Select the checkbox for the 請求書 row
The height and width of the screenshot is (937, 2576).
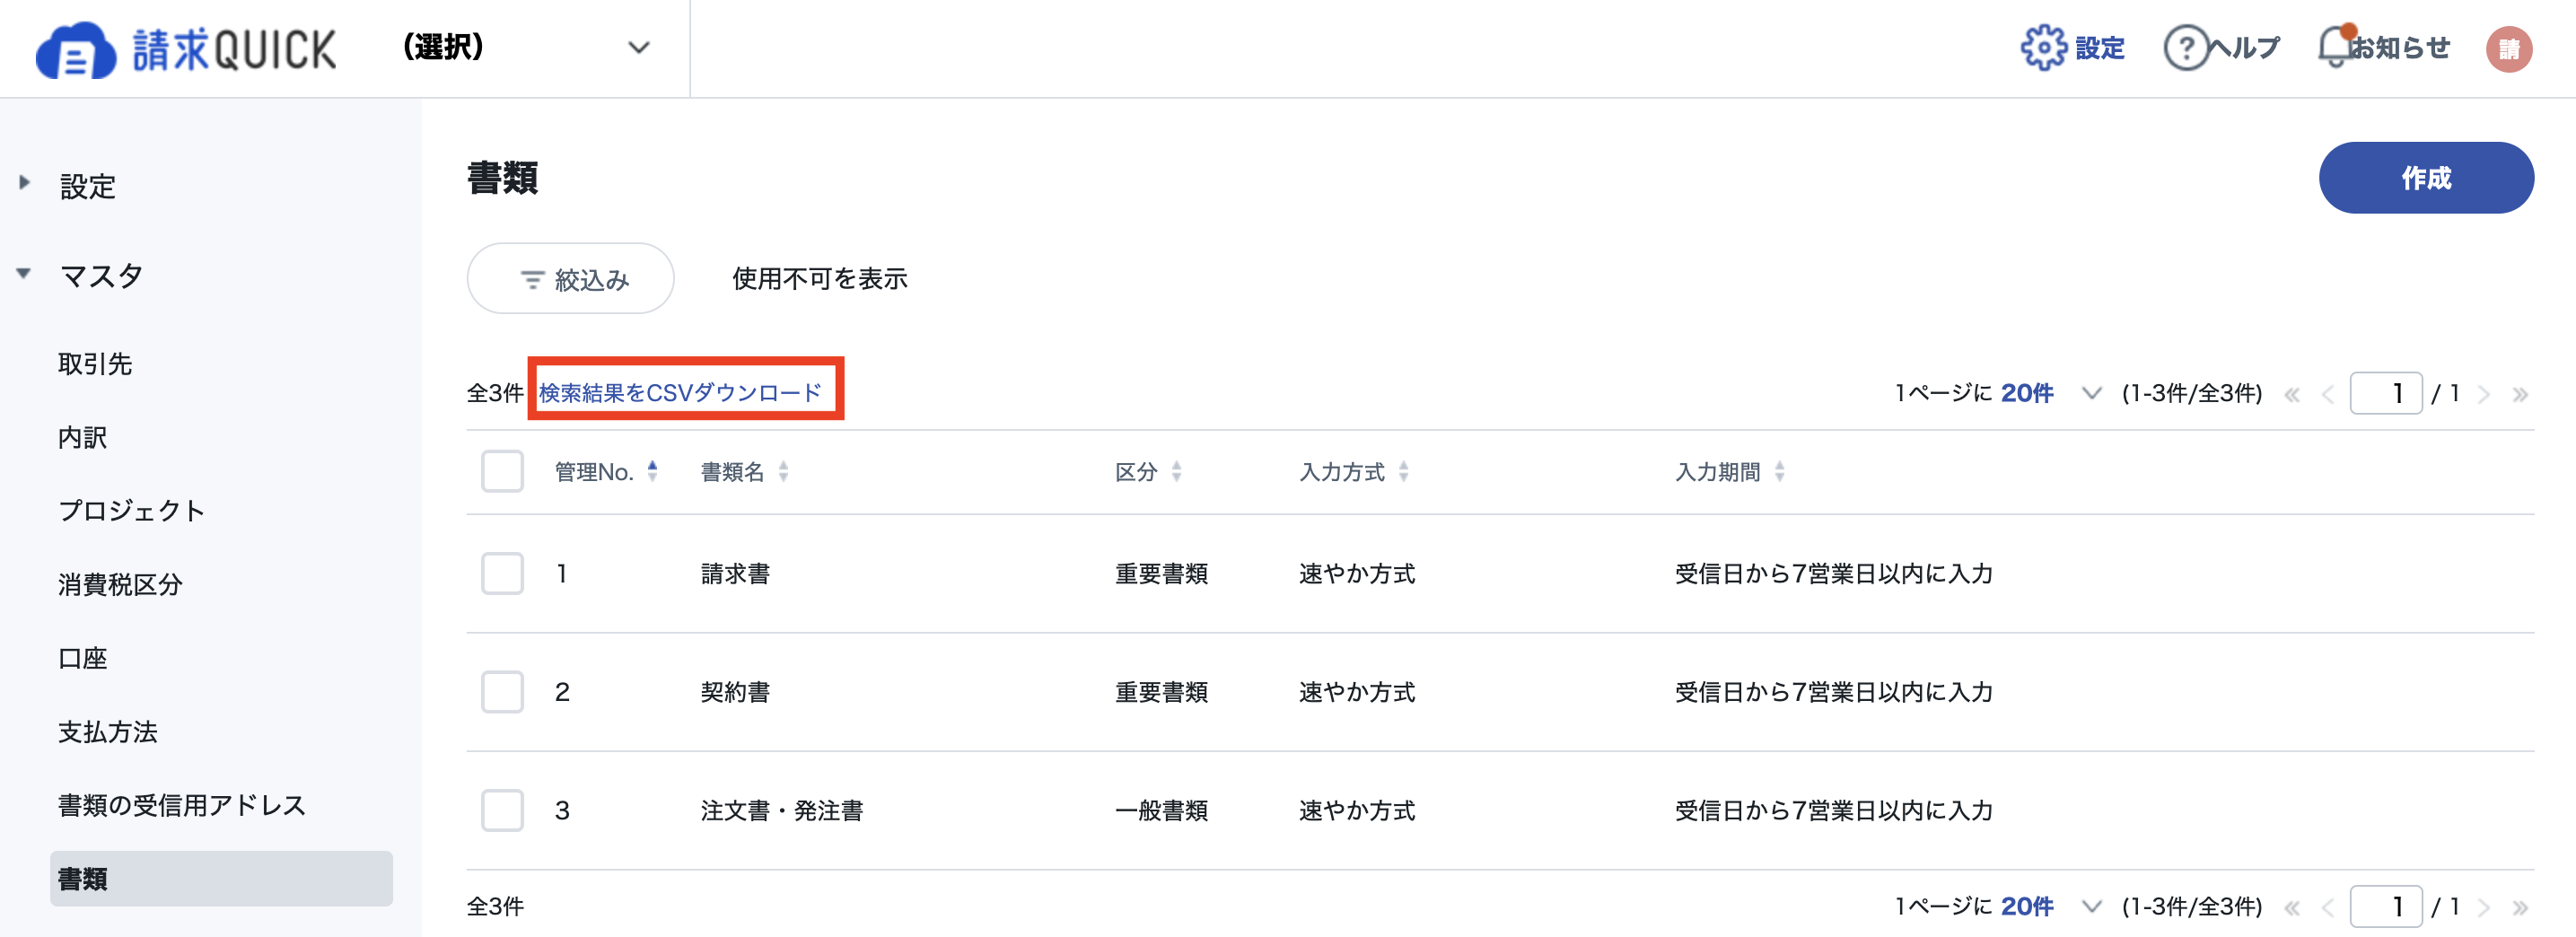[x=502, y=573]
